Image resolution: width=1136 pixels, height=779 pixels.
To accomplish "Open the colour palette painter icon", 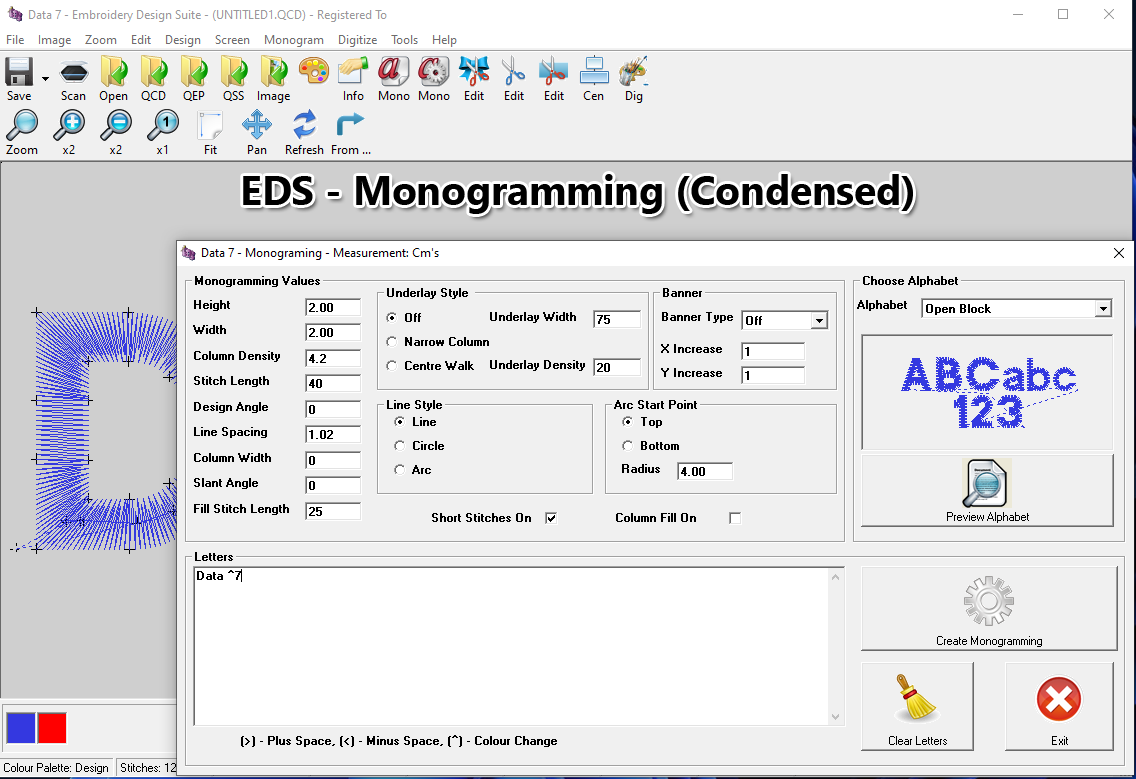I will click(x=314, y=72).
